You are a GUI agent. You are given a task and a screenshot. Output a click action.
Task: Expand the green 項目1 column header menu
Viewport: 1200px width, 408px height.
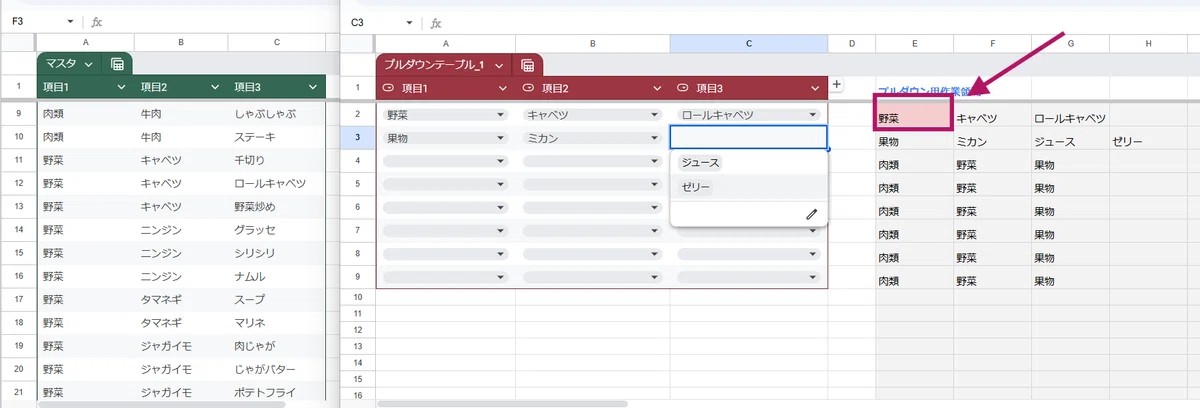click(122, 88)
